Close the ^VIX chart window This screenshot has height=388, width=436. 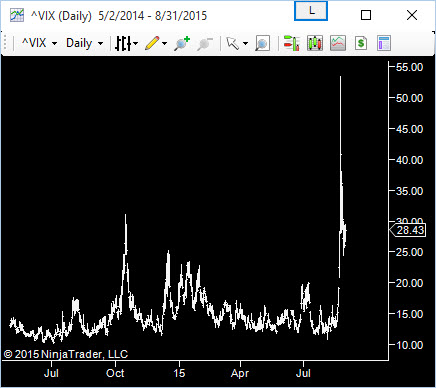pos(412,15)
